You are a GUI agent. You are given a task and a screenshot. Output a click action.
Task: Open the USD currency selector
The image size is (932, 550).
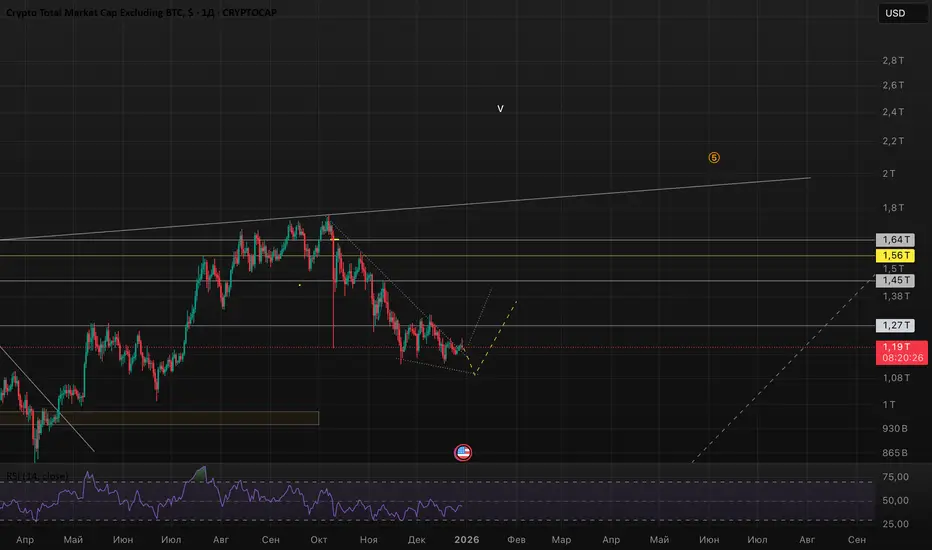coord(903,13)
